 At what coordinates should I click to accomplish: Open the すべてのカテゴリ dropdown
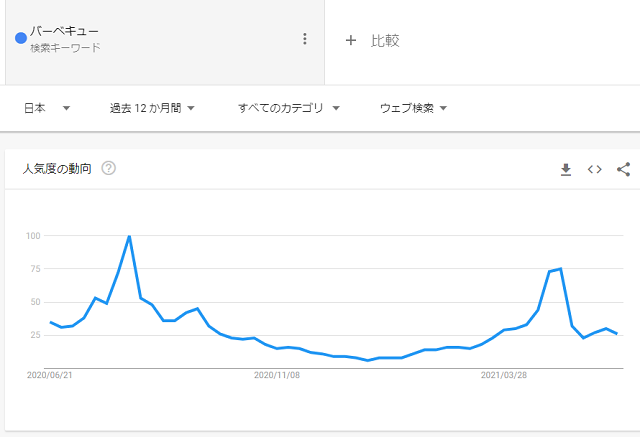(x=289, y=108)
